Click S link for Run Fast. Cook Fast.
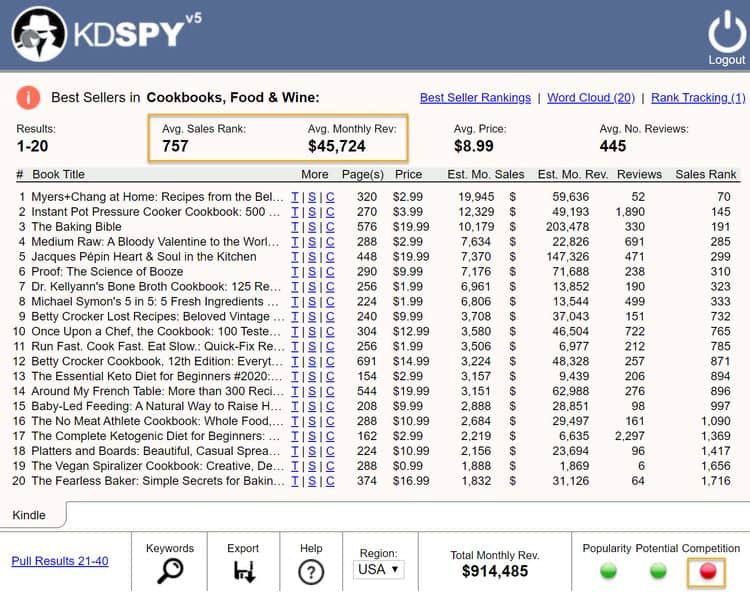750x592 pixels. [312, 346]
